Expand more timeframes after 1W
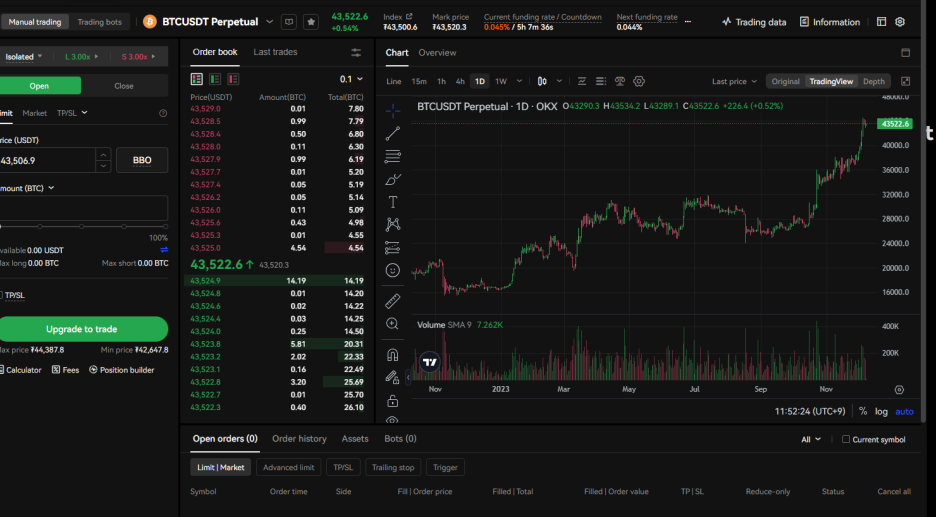 (x=519, y=81)
